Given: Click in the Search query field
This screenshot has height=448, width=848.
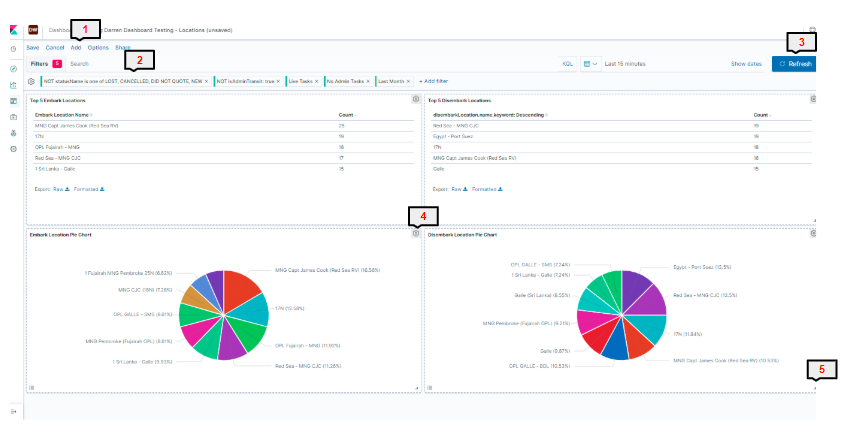Looking at the screenshot, I should (311, 64).
